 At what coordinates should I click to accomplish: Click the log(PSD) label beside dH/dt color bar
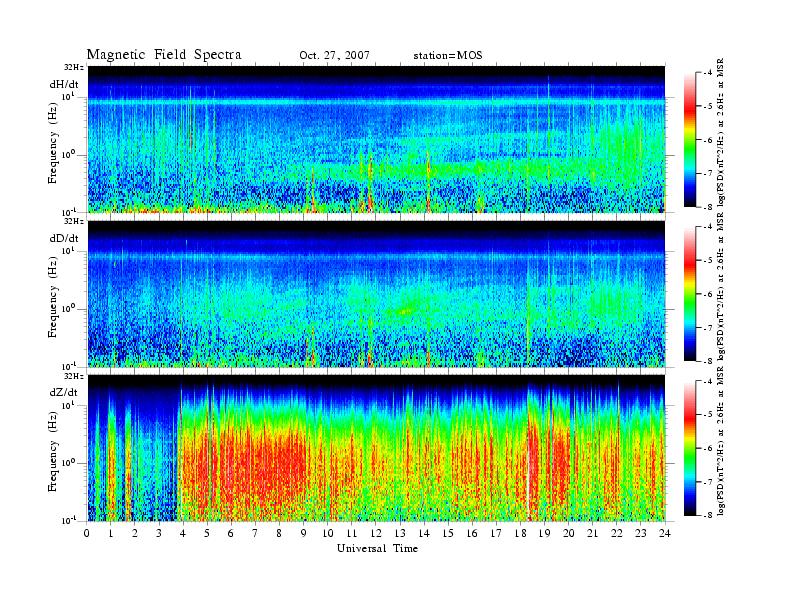pos(721,133)
